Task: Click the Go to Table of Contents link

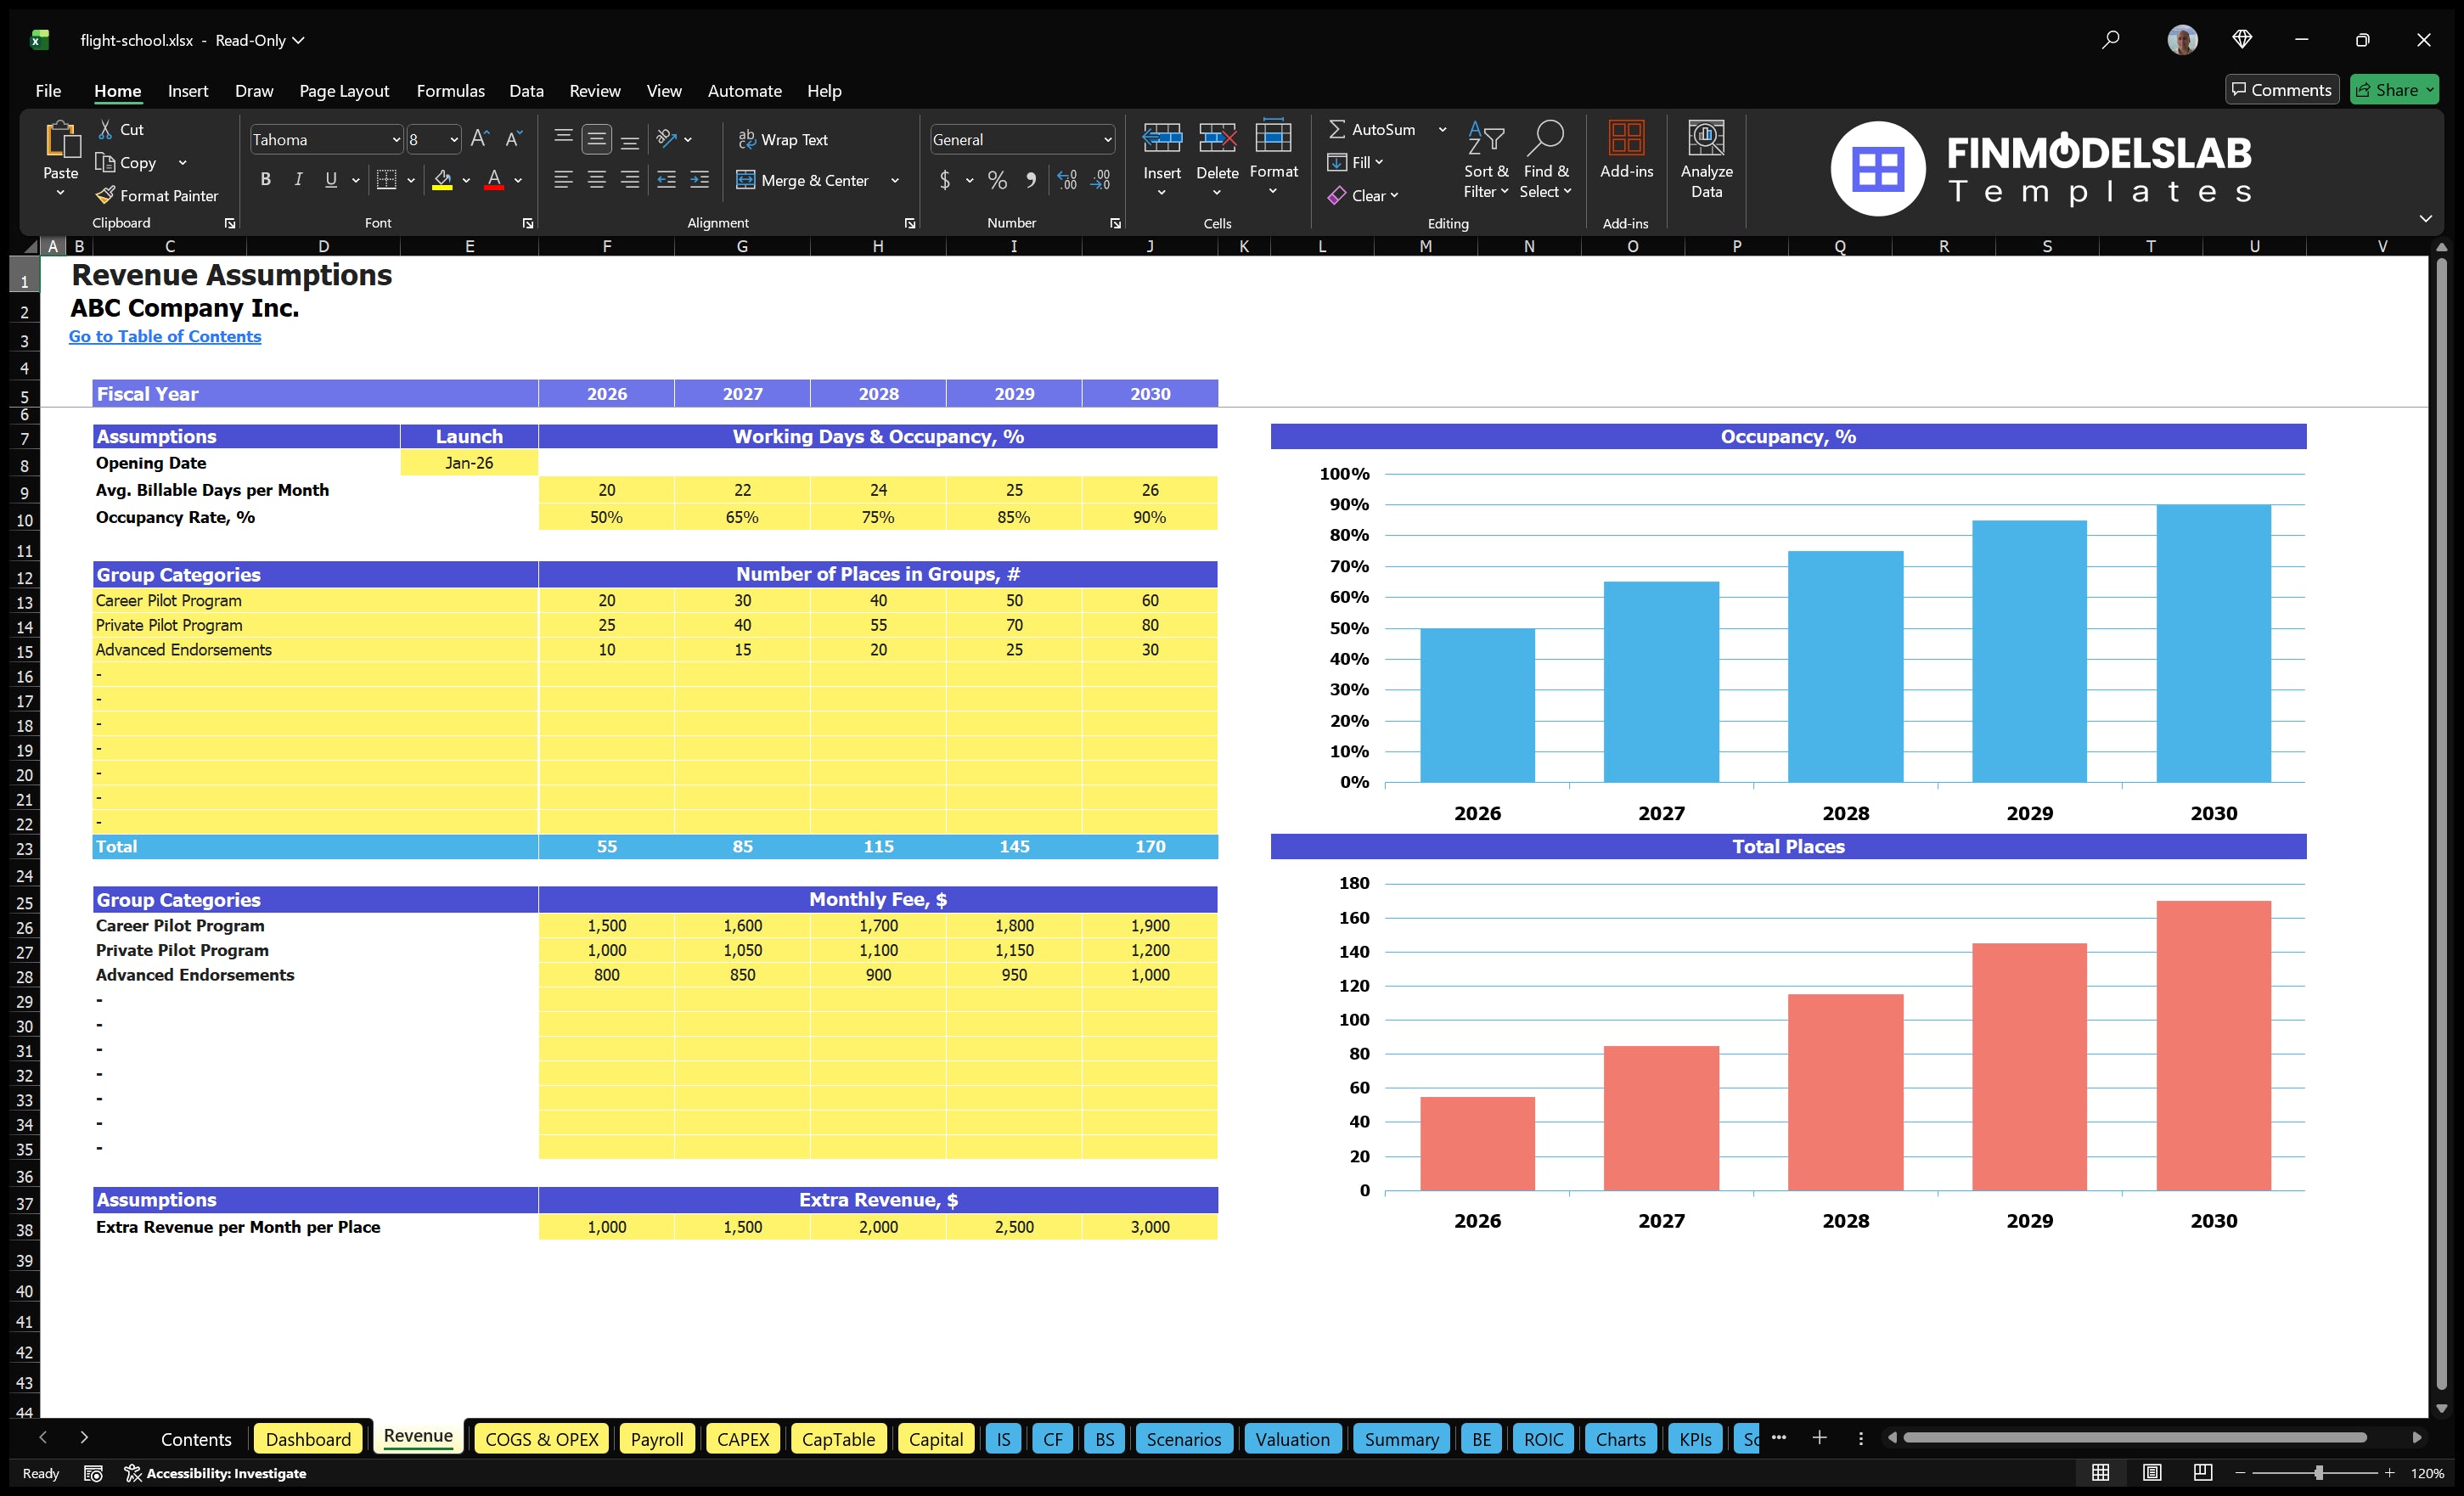Action: (x=165, y=336)
